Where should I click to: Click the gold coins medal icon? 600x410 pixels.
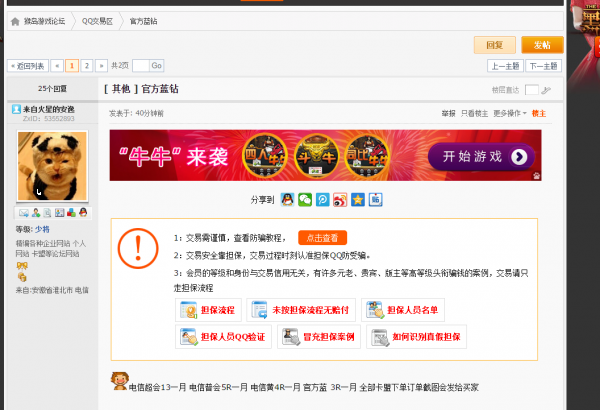(22, 277)
